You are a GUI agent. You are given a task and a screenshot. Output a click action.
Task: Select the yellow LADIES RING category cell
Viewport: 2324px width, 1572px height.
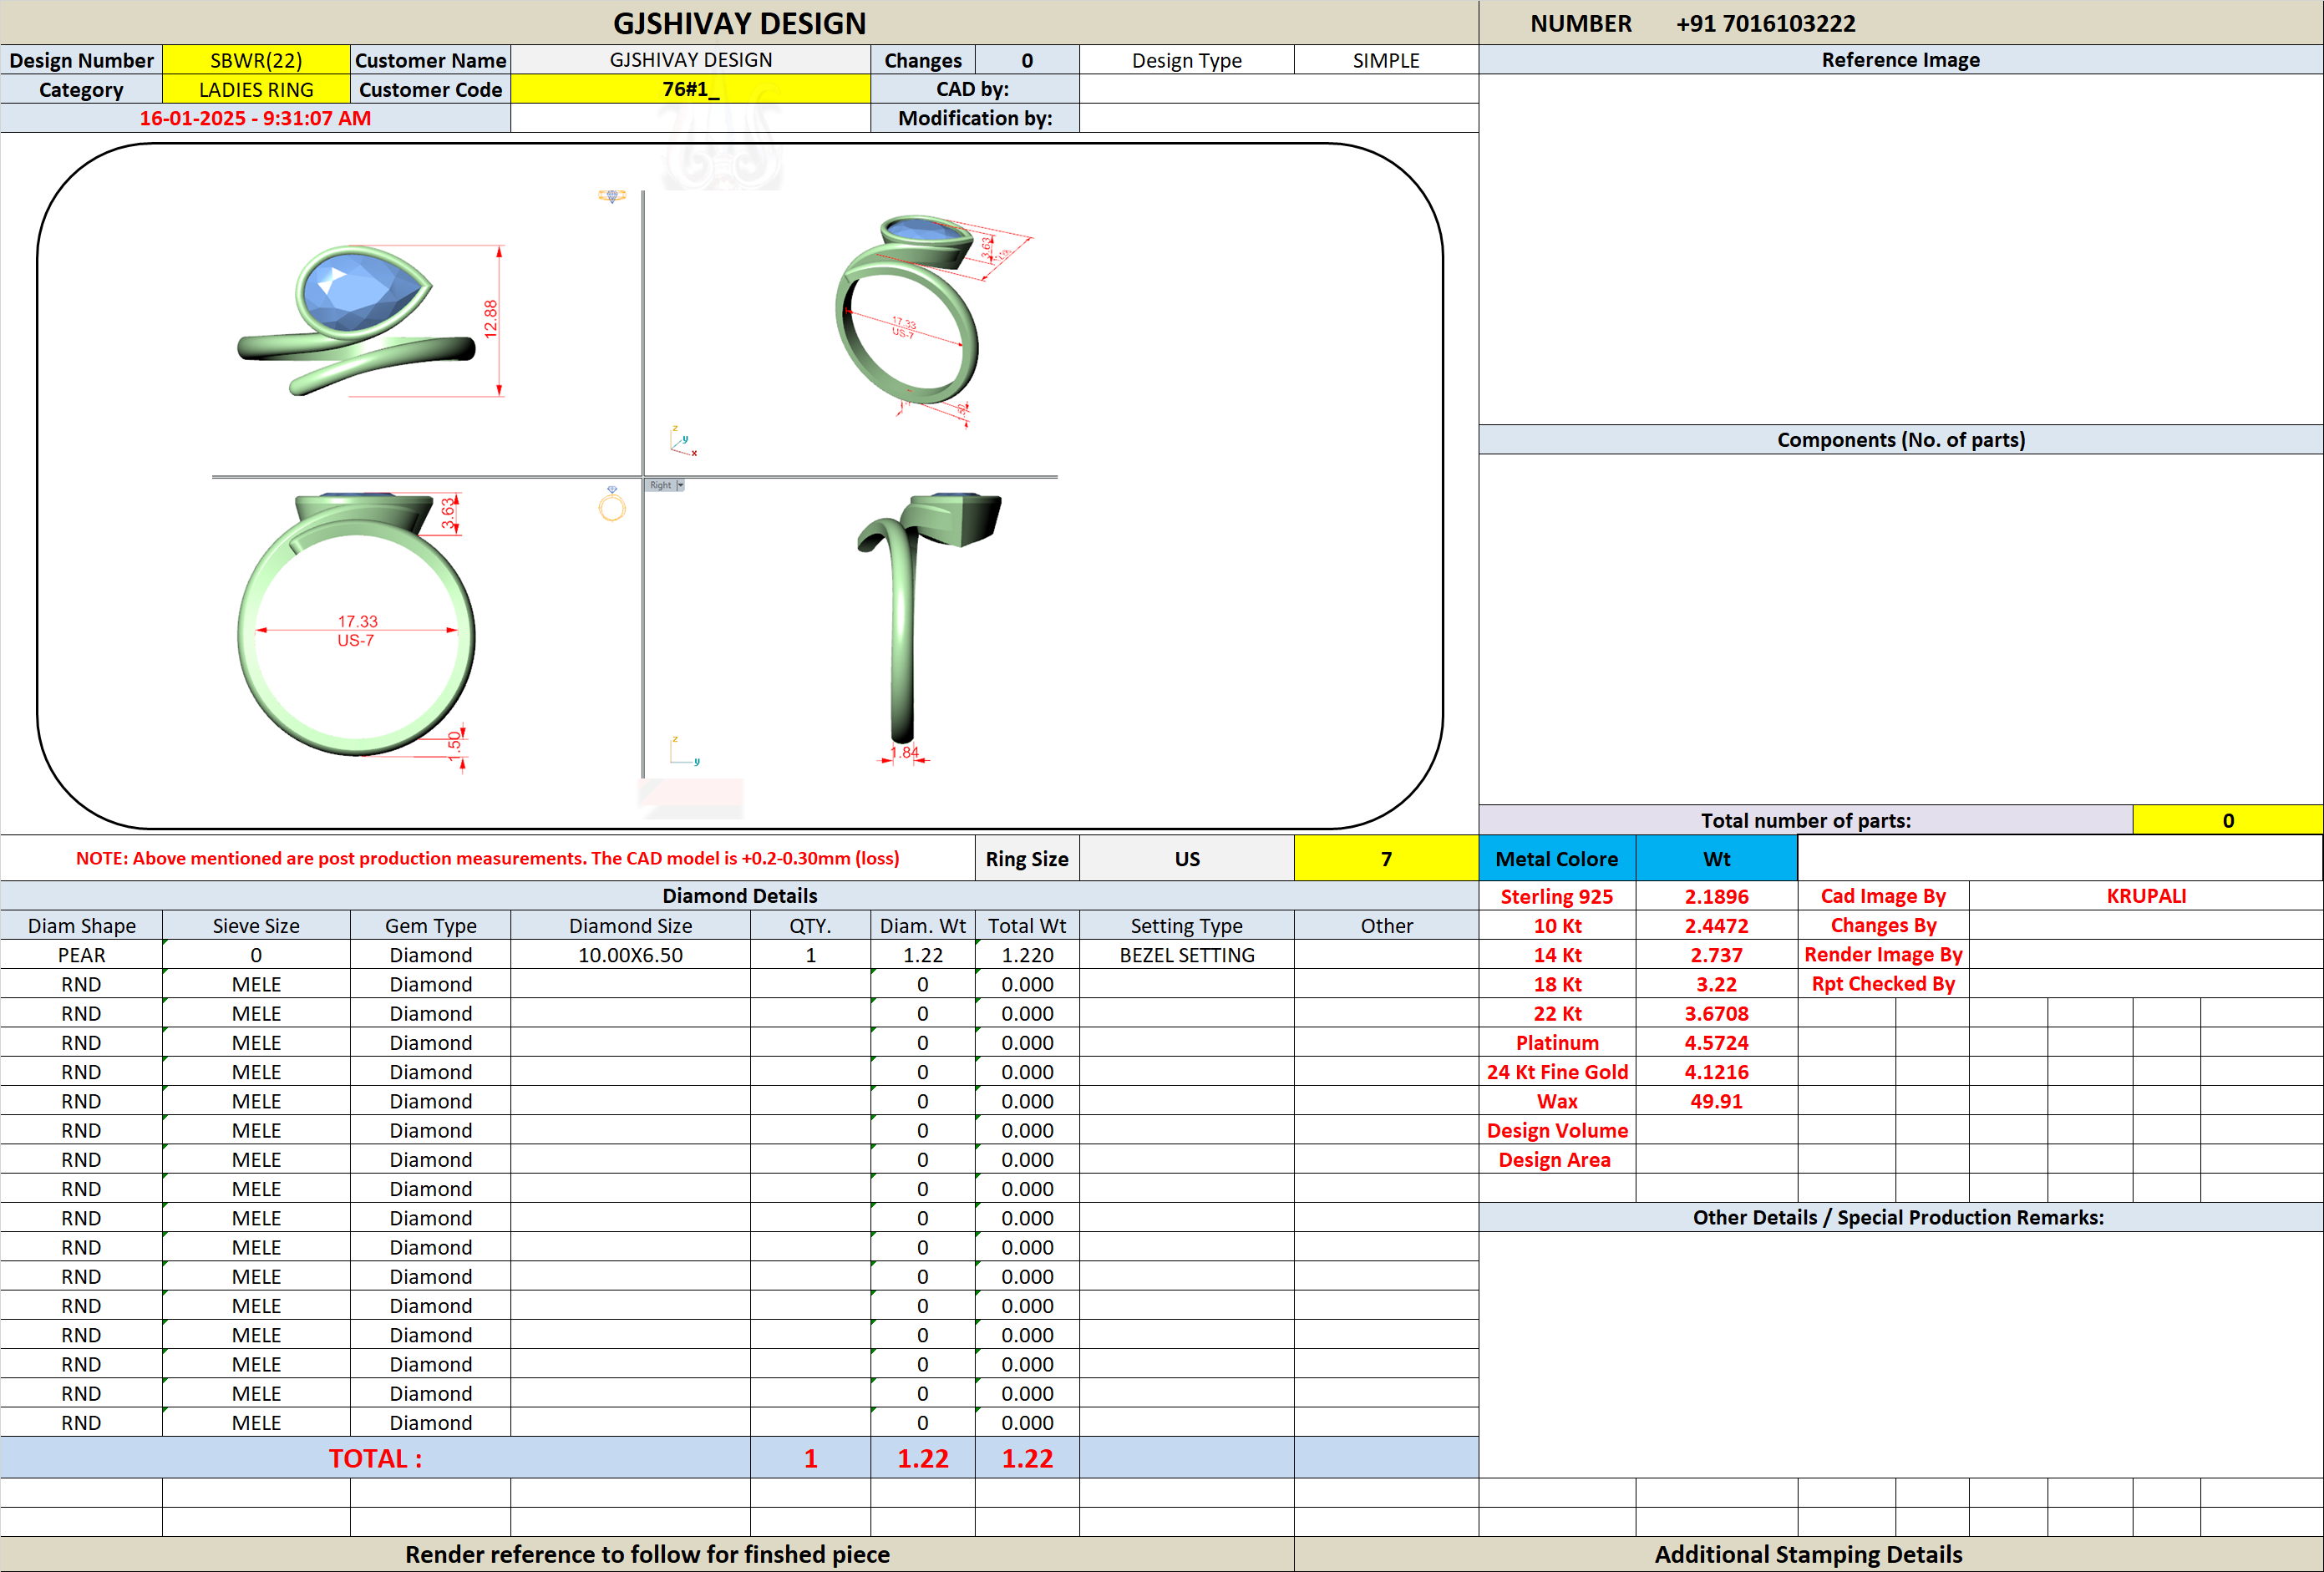(x=256, y=89)
